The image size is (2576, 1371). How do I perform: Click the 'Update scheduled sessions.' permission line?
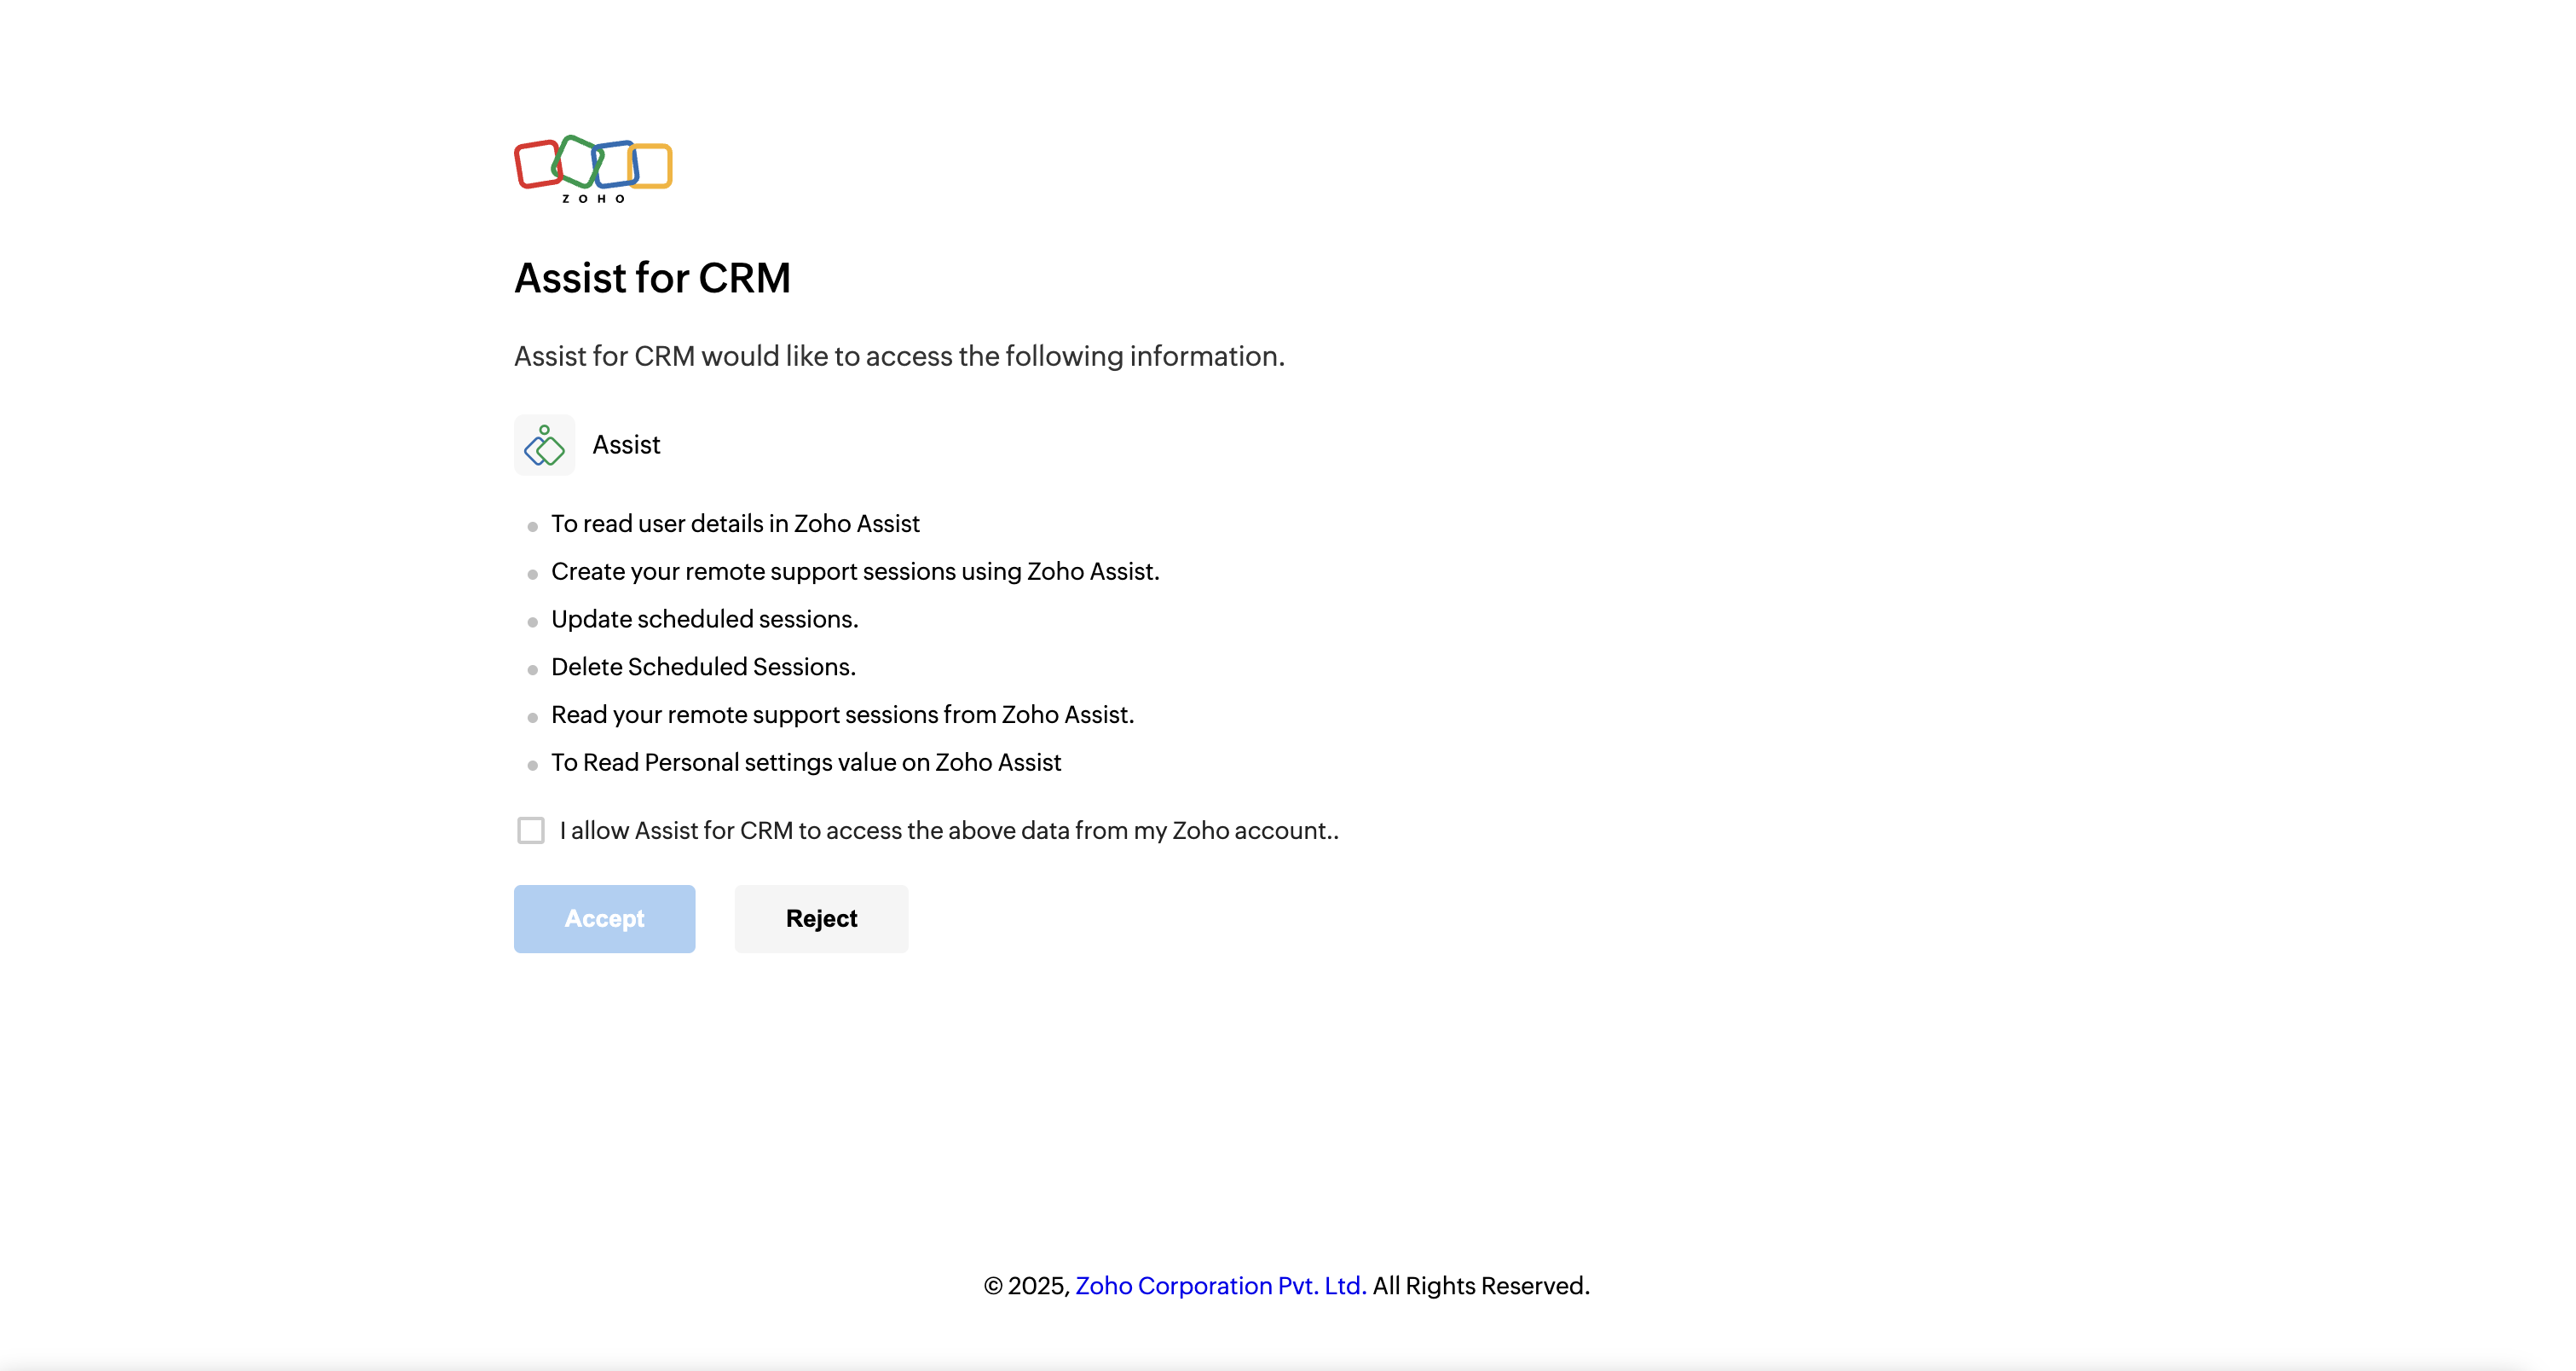pos(704,620)
